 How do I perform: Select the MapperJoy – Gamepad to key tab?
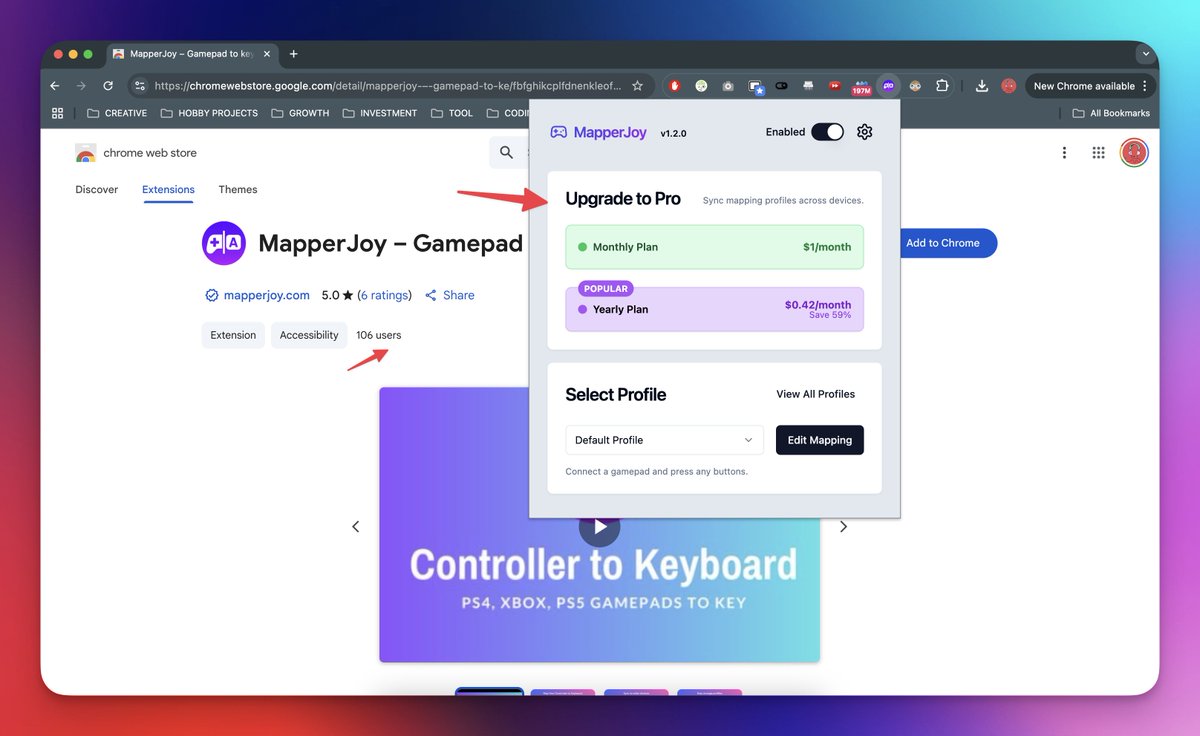tap(190, 54)
